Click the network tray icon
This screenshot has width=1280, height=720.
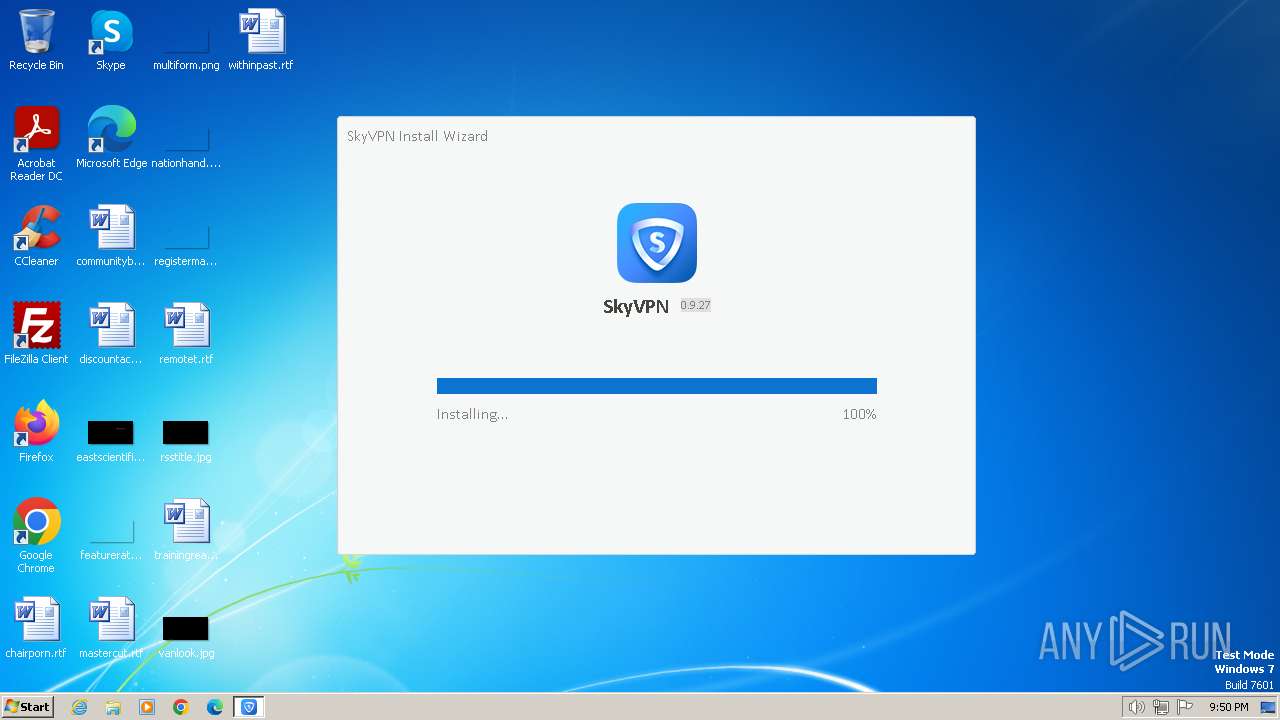[x=1161, y=707]
